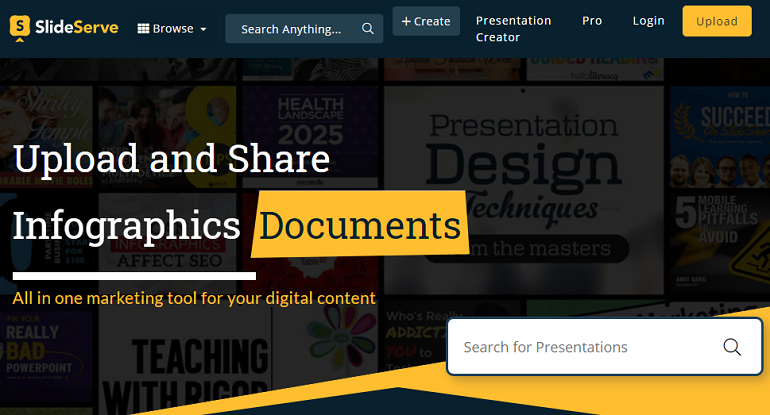770x415 pixels.
Task: Focus the Search Anything field
Action: (x=304, y=29)
